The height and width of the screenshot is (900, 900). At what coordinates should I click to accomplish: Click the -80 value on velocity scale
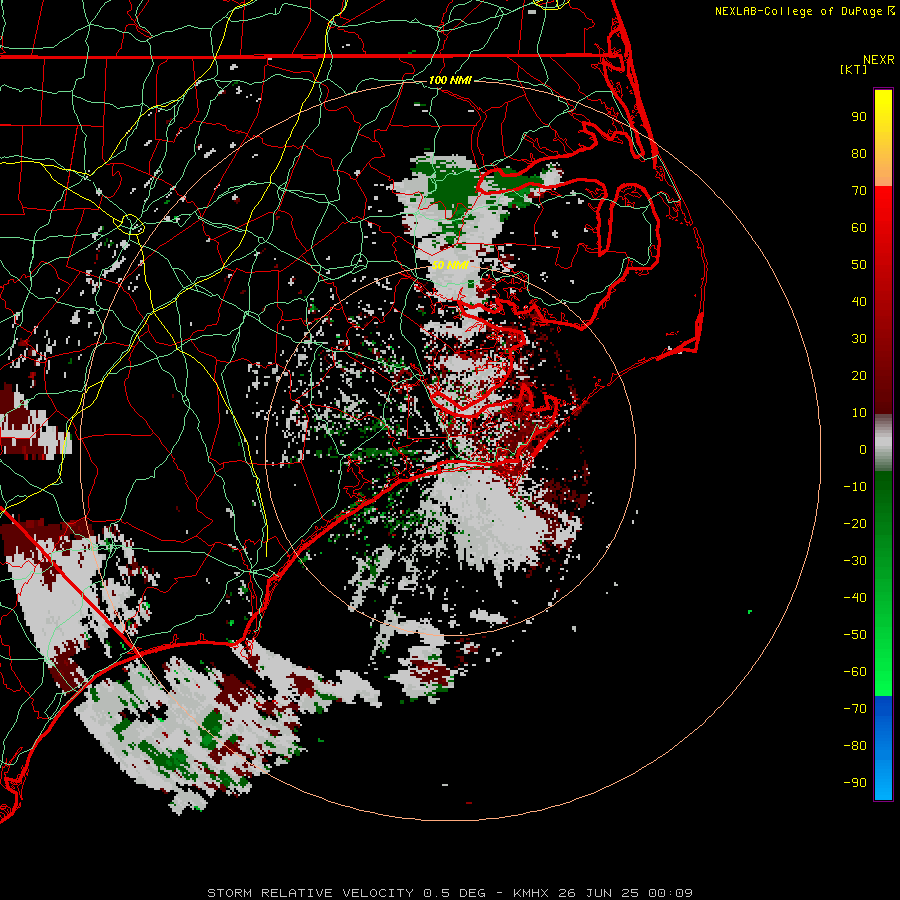tap(855, 746)
